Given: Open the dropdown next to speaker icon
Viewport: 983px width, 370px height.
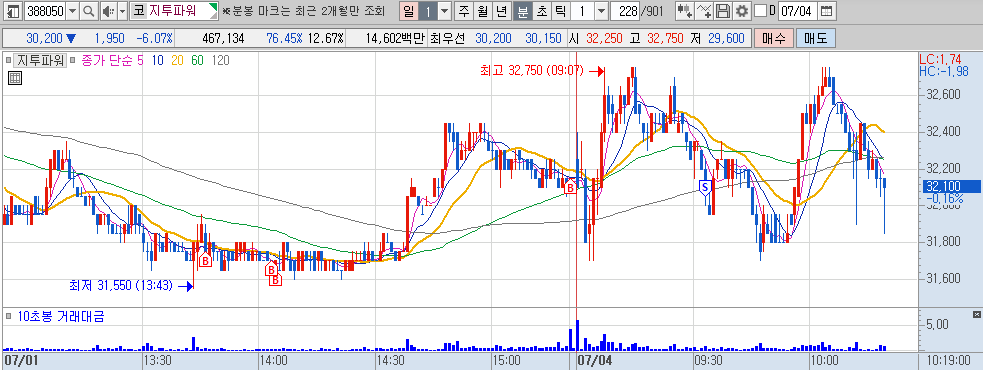Looking at the screenshot, I should [122, 11].
